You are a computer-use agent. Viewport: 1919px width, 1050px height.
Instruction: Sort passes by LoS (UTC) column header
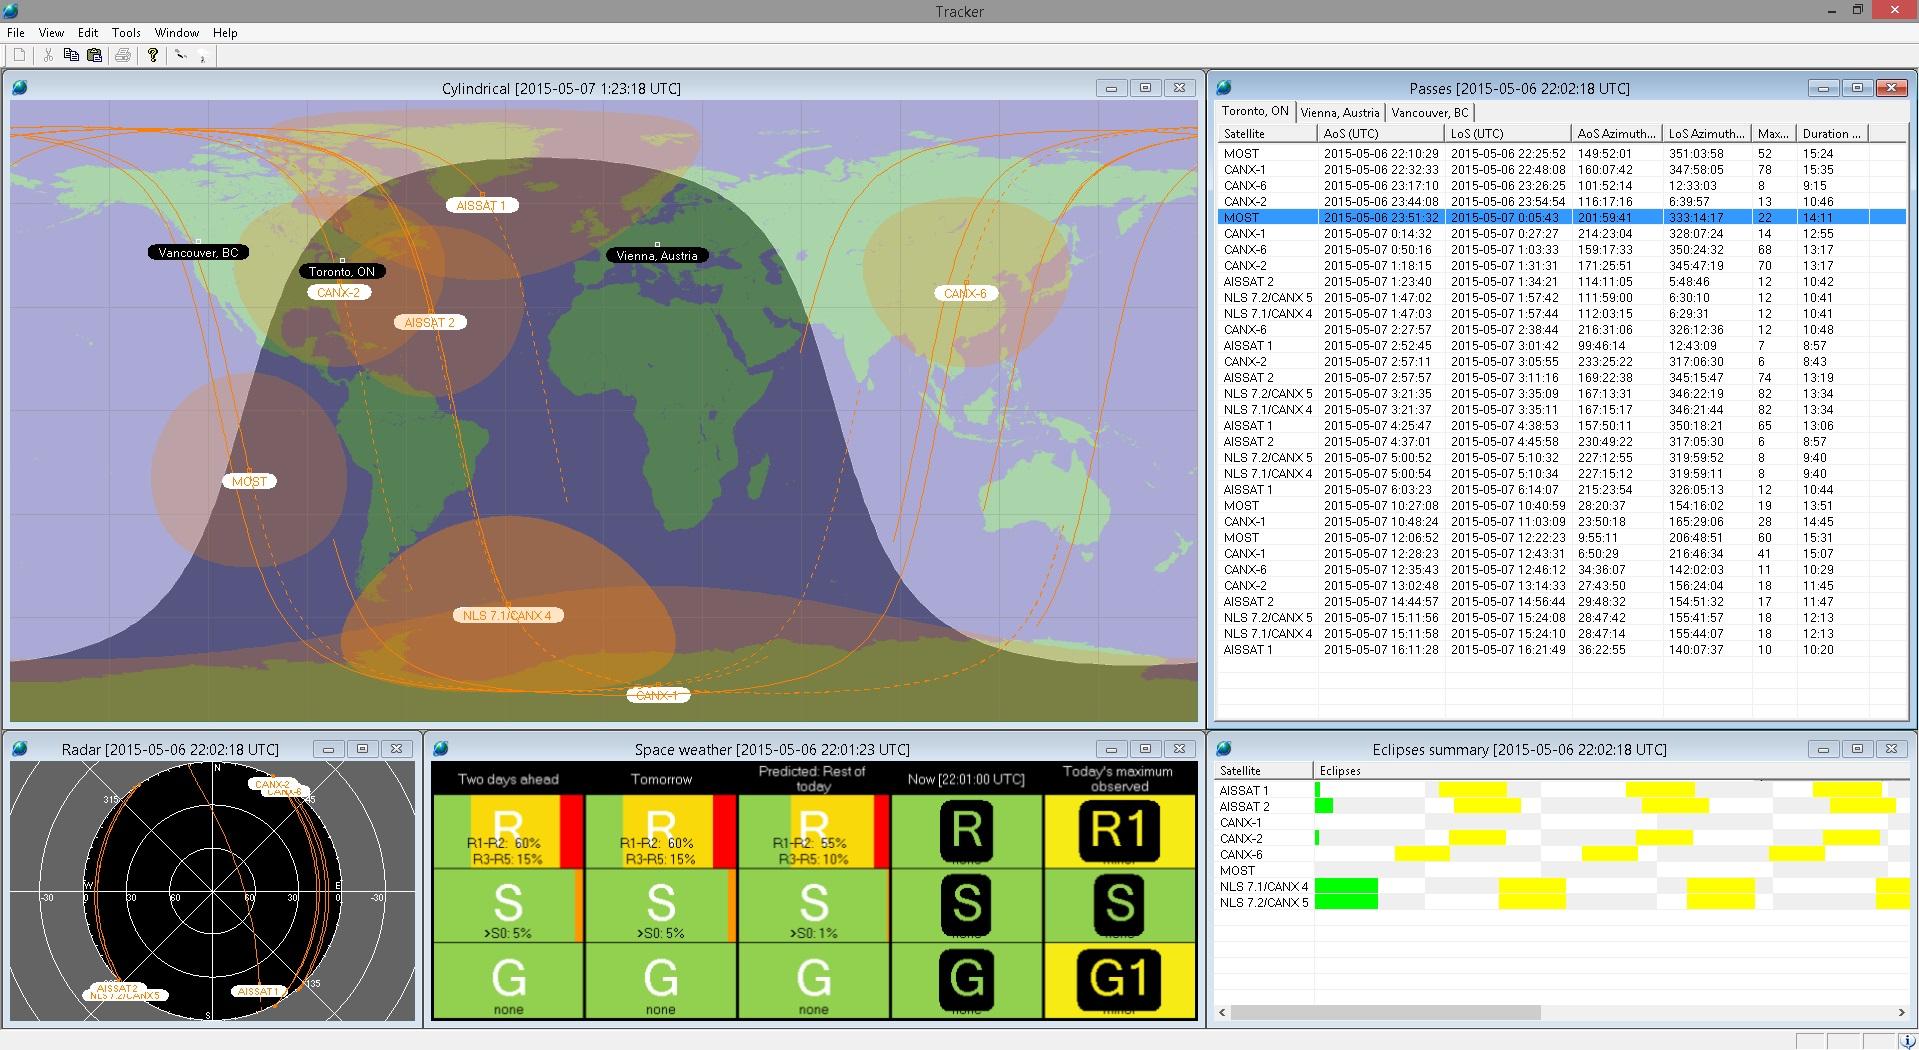click(1507, 133)
